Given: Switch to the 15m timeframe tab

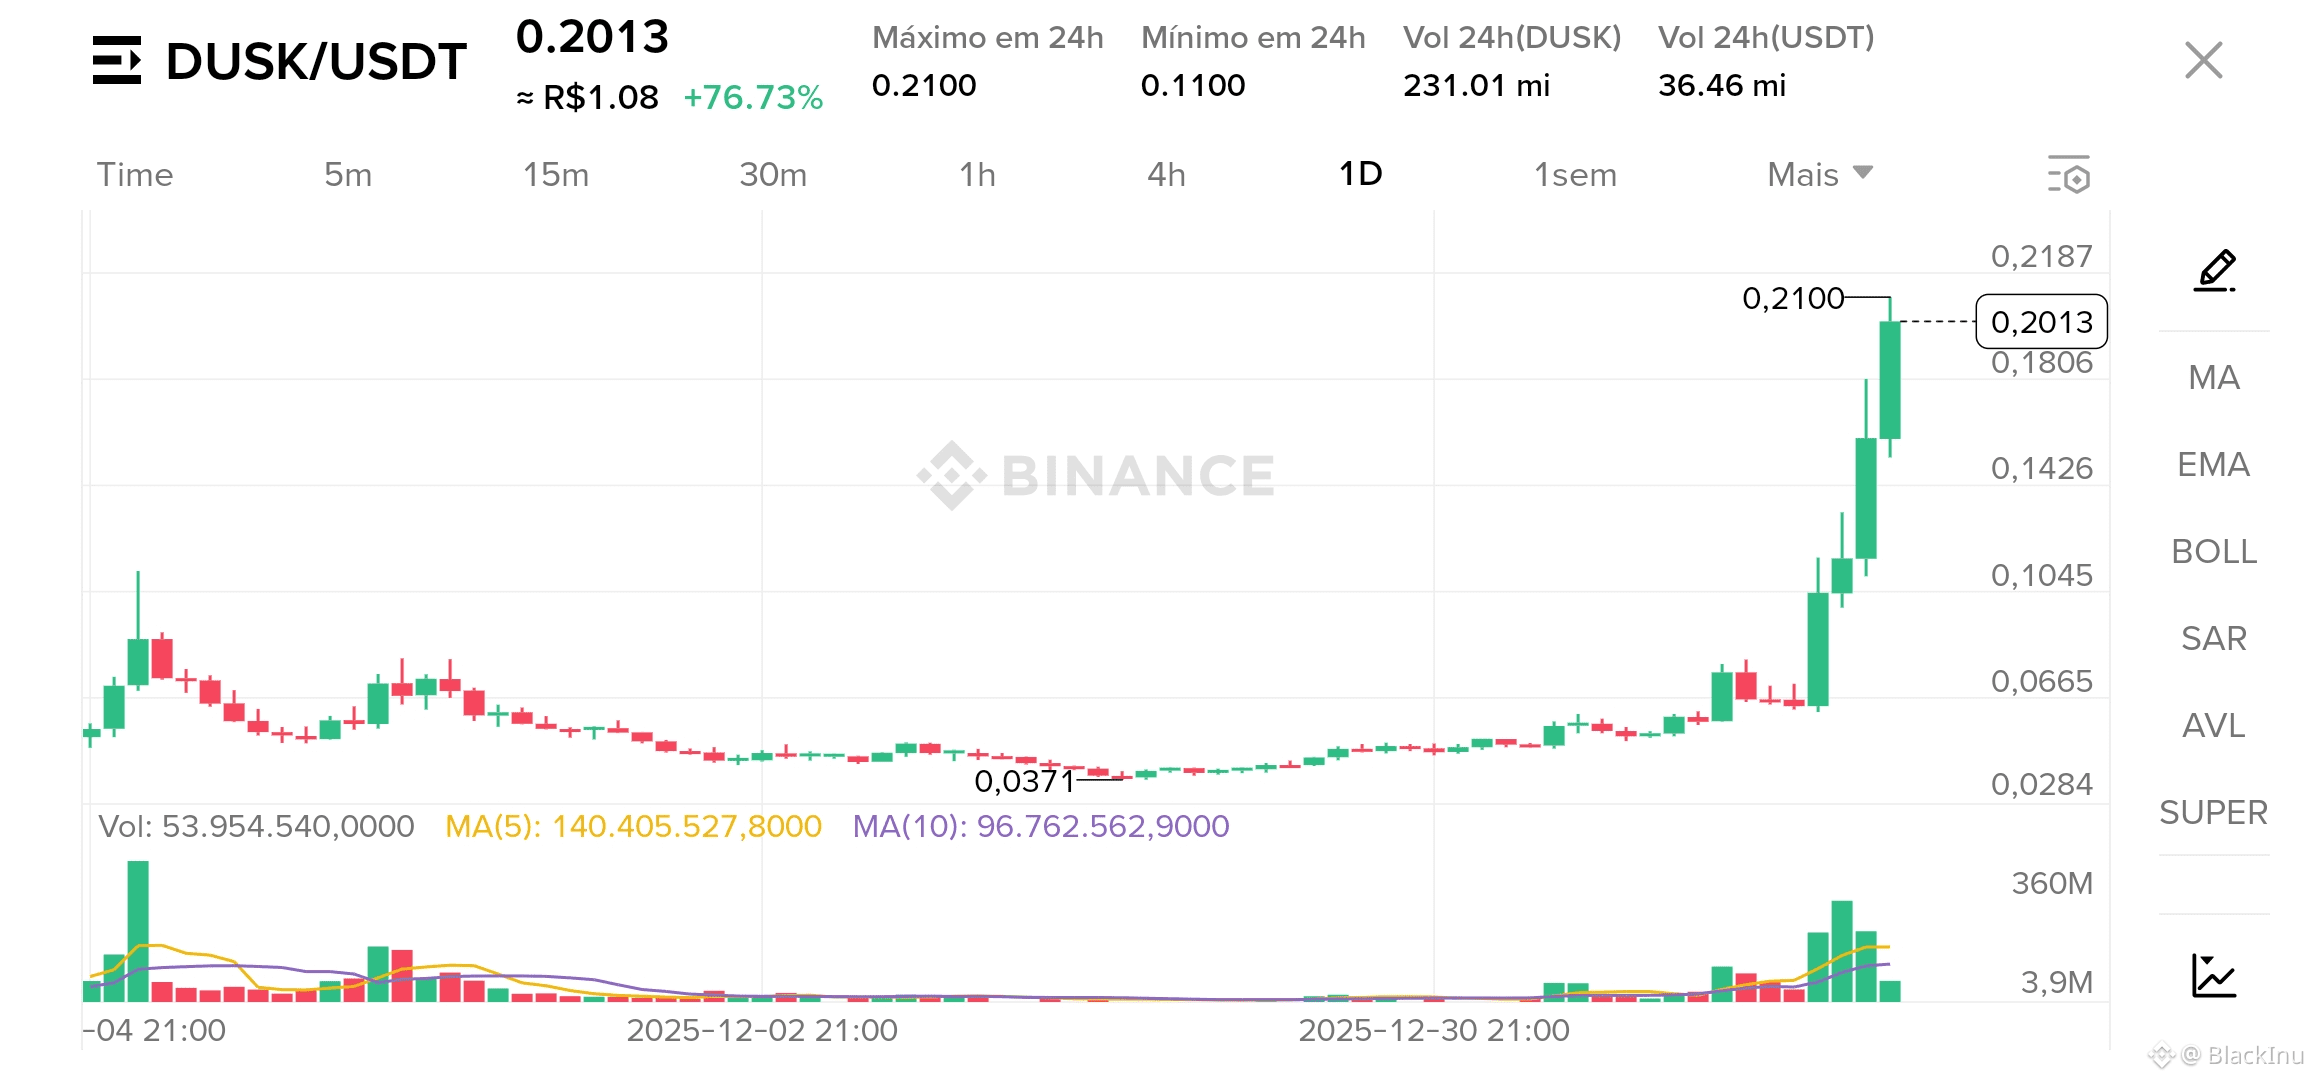Looking at the screenshot, I should click(x=556, y=174).
